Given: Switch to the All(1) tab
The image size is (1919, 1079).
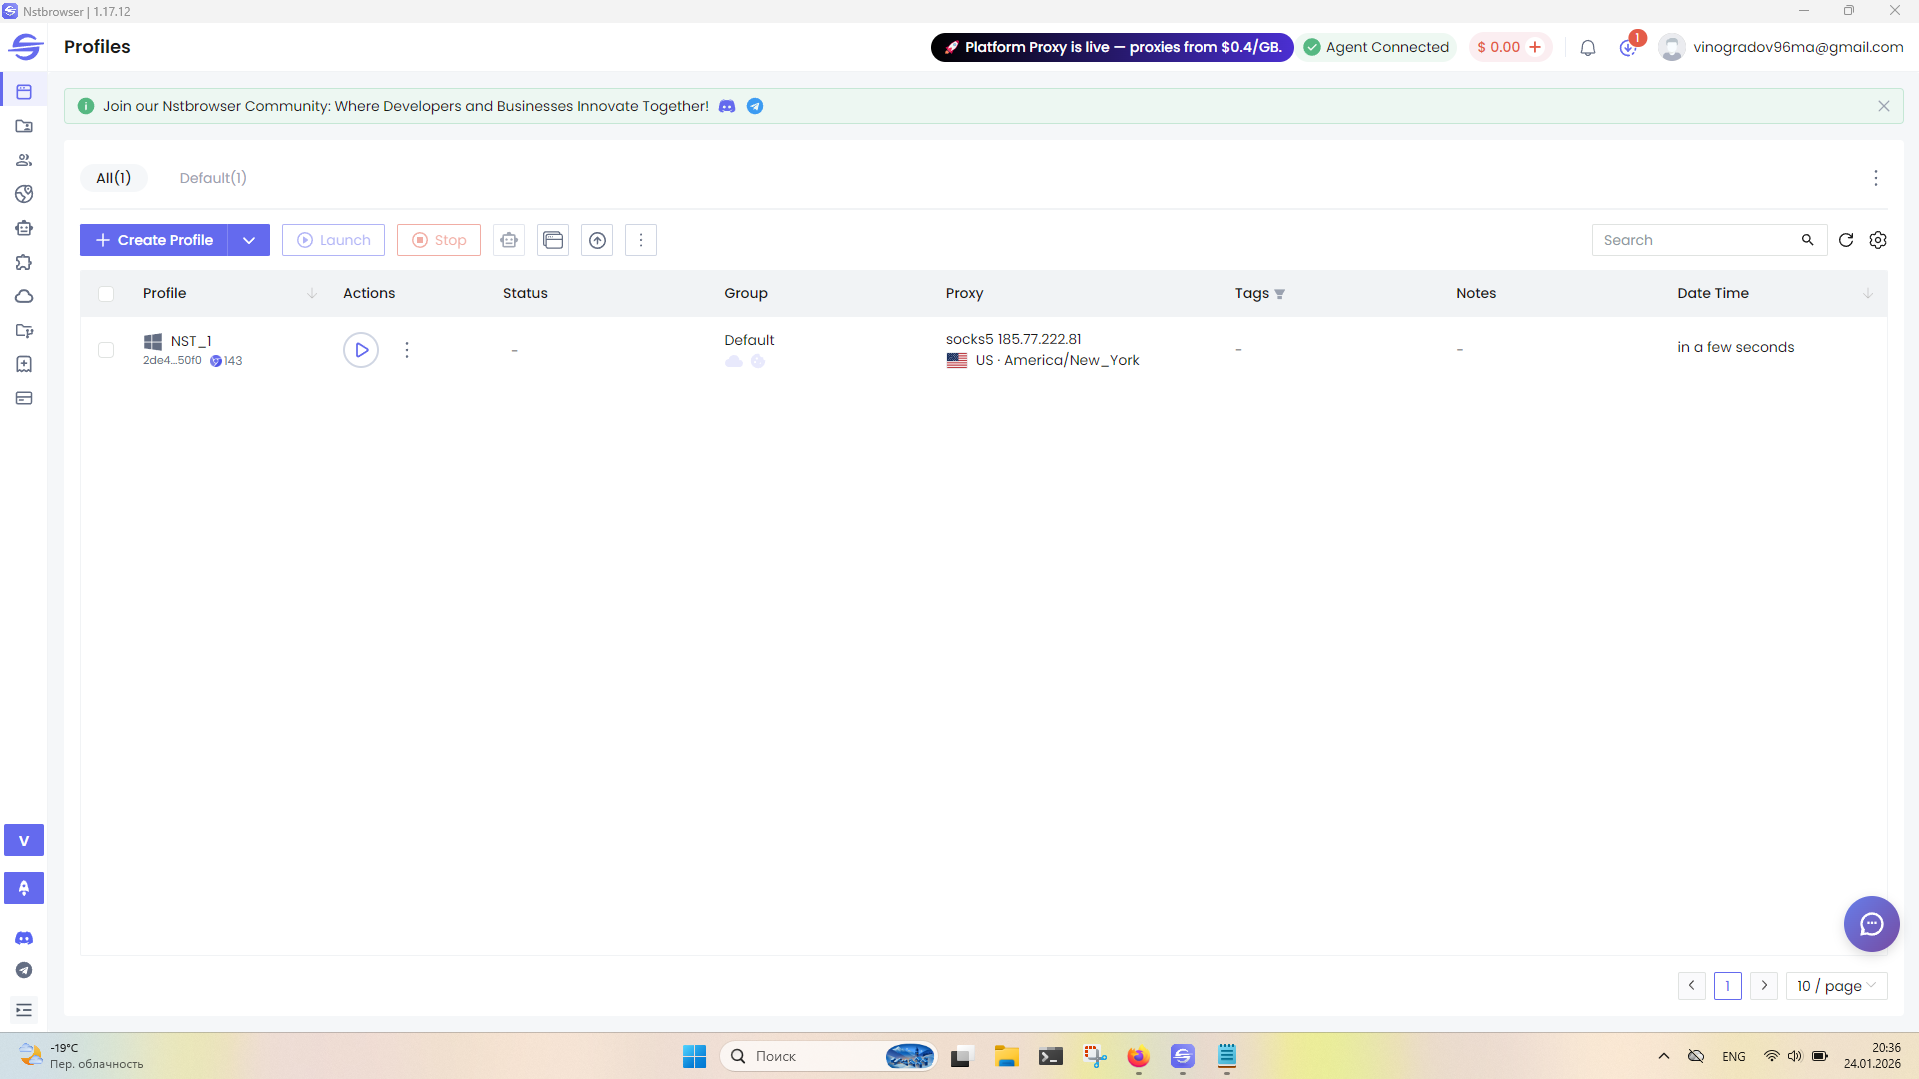Looking at the screenshot, I should (113, 178).
